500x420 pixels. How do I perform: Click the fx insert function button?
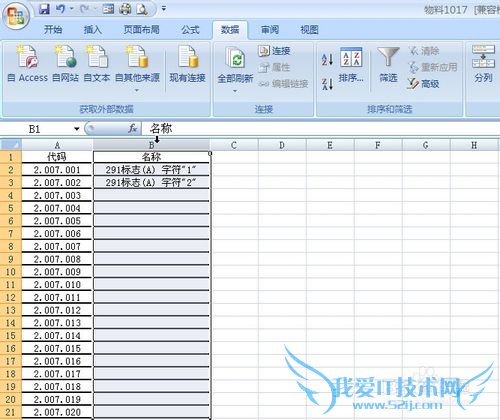point(132,128)
